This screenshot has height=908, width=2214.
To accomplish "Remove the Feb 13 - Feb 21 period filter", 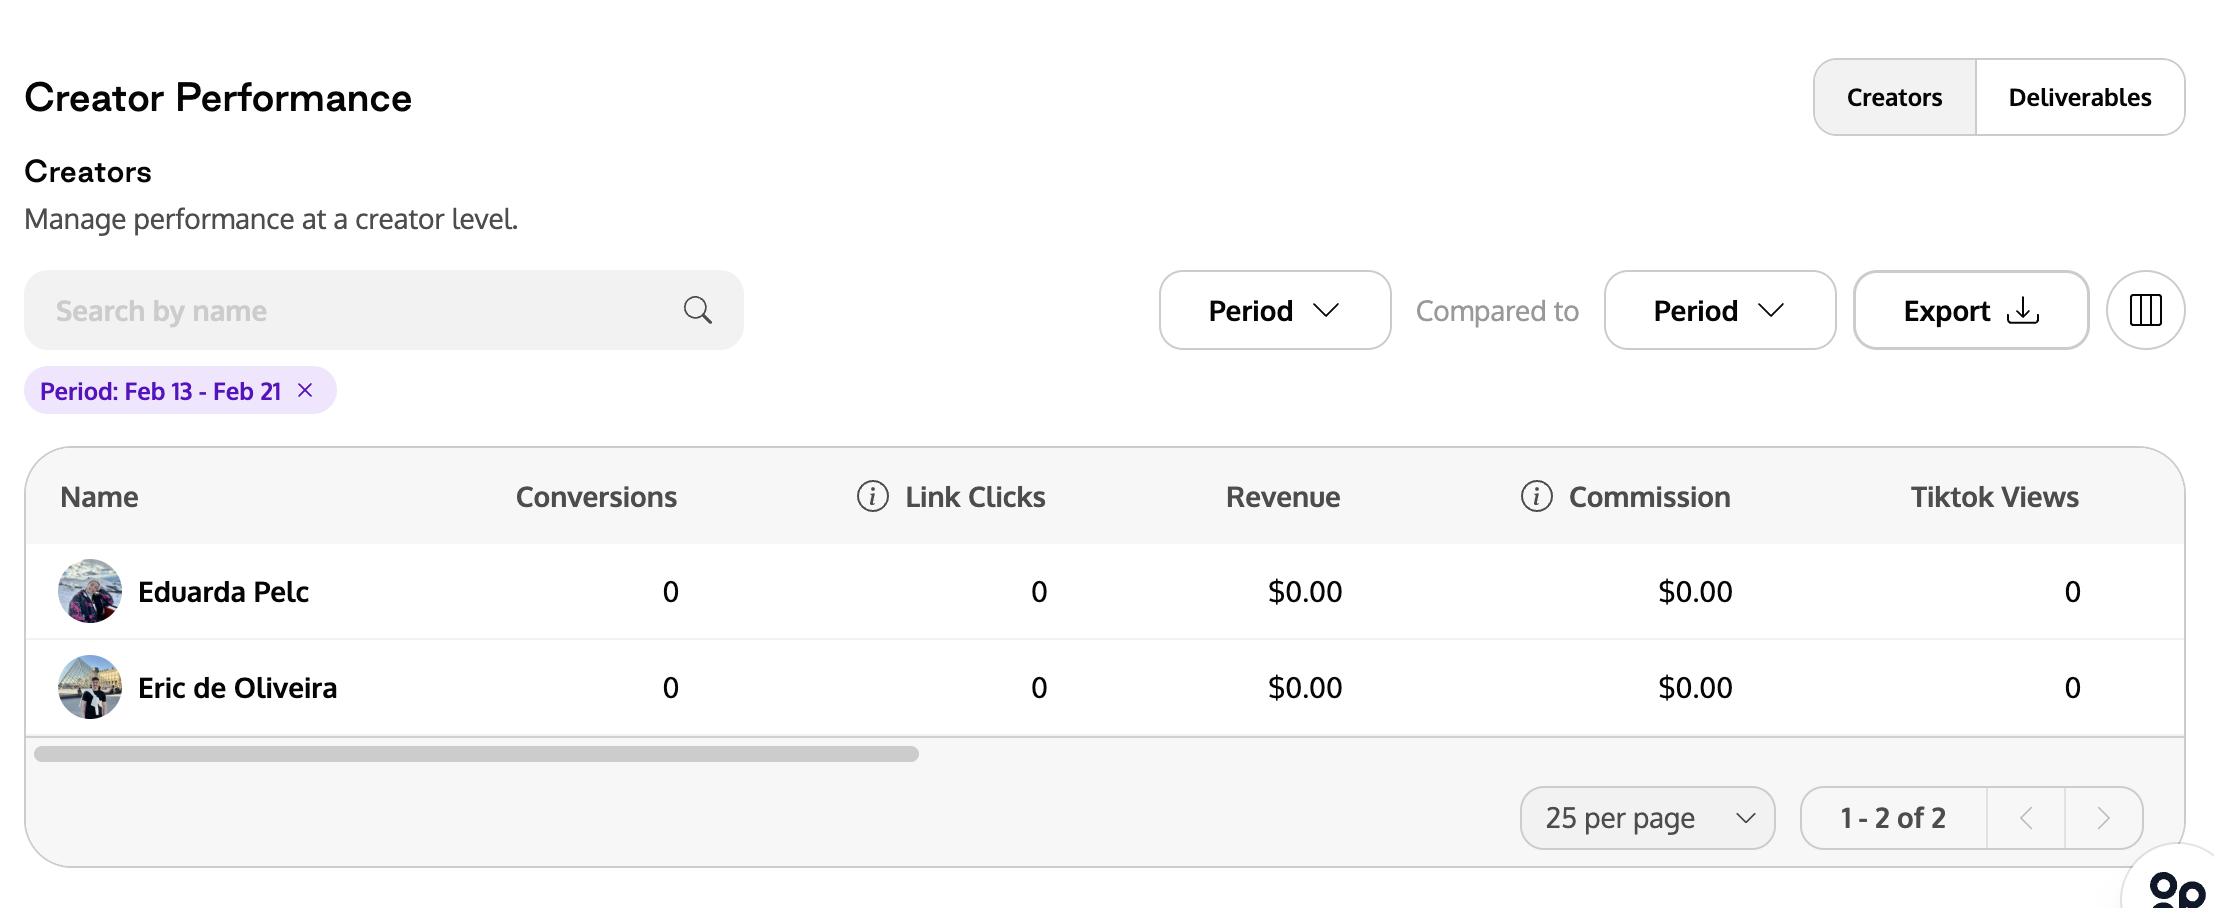I will 305,390.
